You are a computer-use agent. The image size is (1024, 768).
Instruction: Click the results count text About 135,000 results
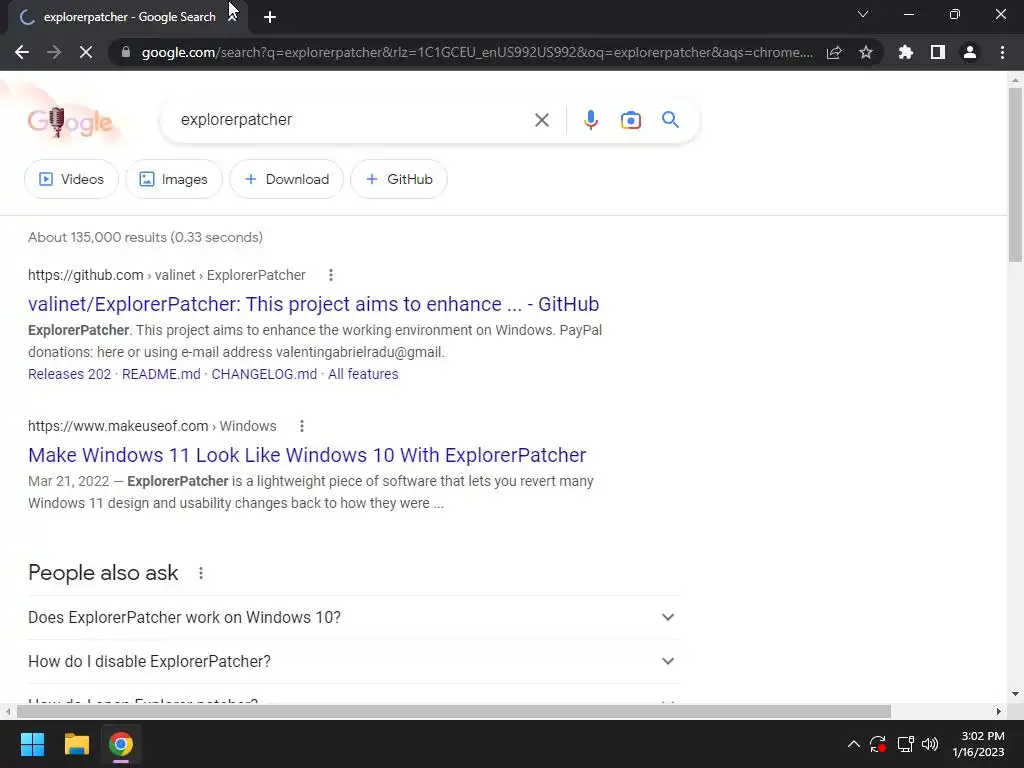pos(145,237)
